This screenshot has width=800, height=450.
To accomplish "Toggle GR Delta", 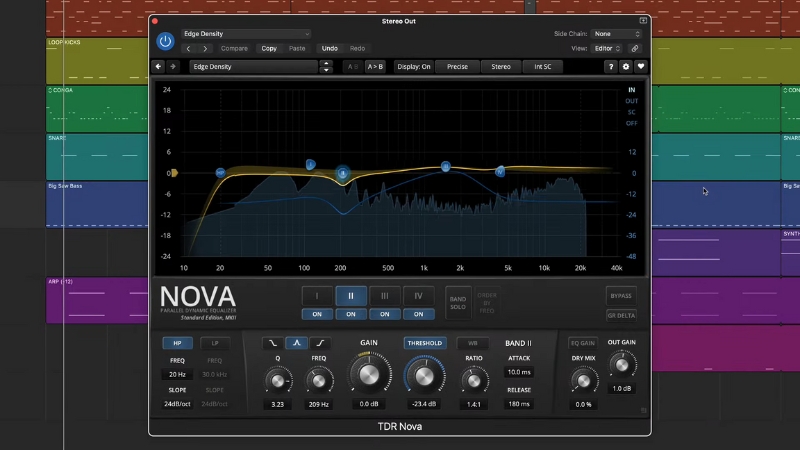I will [x=621, y=315].
